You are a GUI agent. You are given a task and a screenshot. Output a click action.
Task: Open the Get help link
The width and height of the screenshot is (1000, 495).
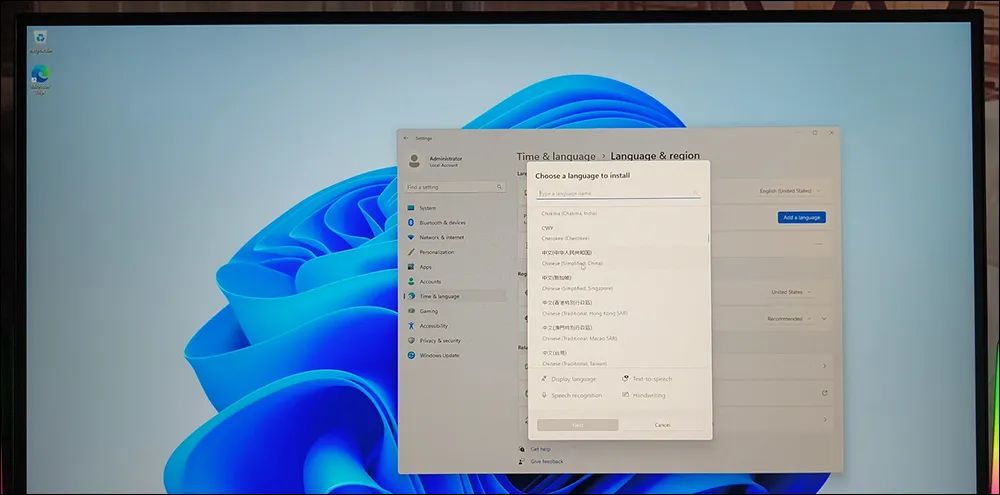541,449
